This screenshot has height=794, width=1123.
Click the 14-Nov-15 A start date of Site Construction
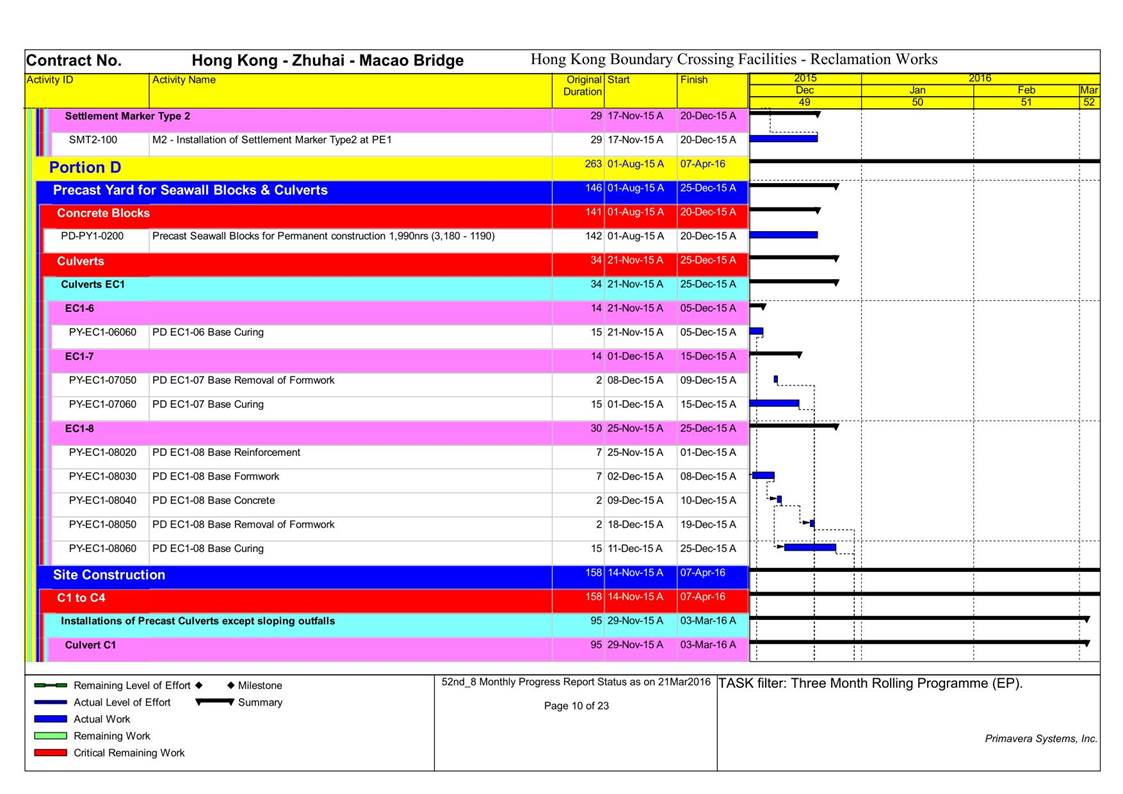(635, 573)
